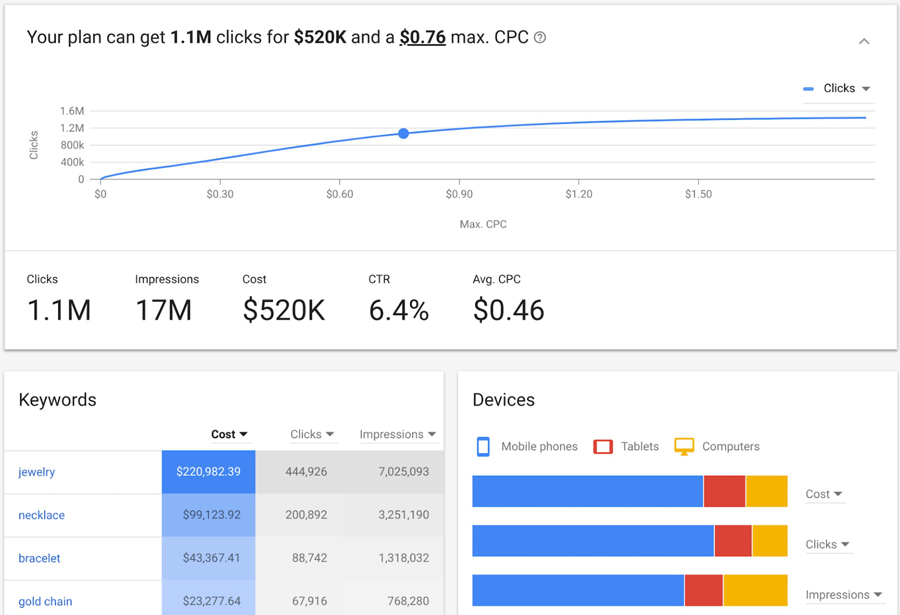
Task: Edit the $0.76 max. CPC value
Action: [x=422, y=38]
